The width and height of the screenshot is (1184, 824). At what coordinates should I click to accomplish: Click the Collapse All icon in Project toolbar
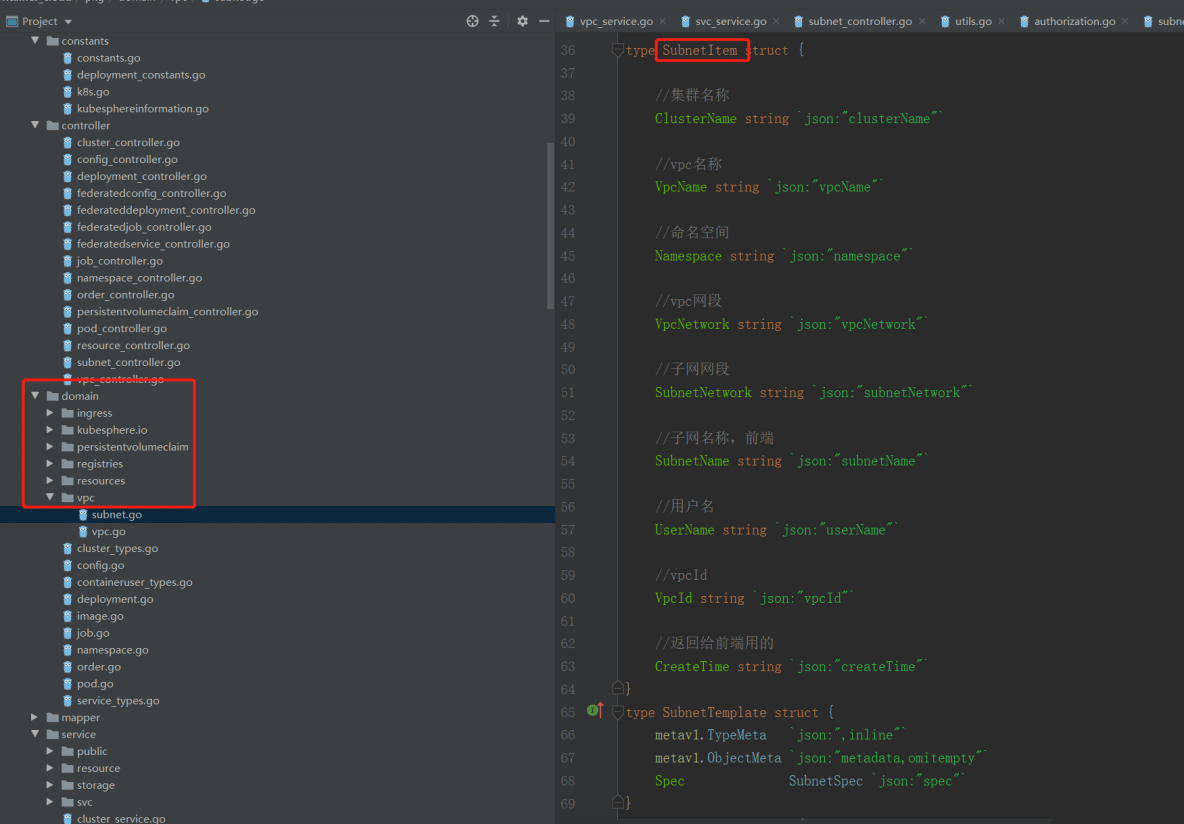pyautogui.click(x=494, y=20)
